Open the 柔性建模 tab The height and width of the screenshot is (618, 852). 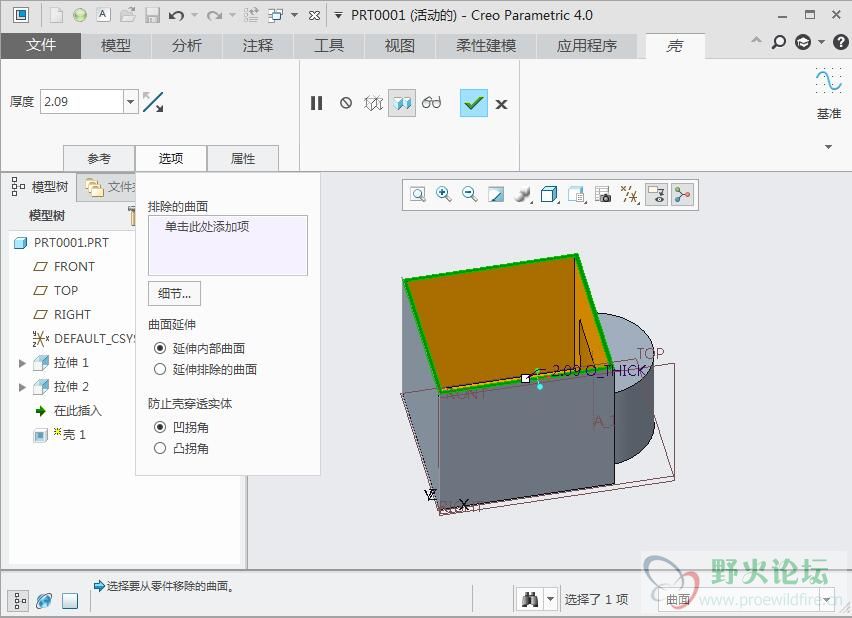pyautogui.click(x=486, y=46)
